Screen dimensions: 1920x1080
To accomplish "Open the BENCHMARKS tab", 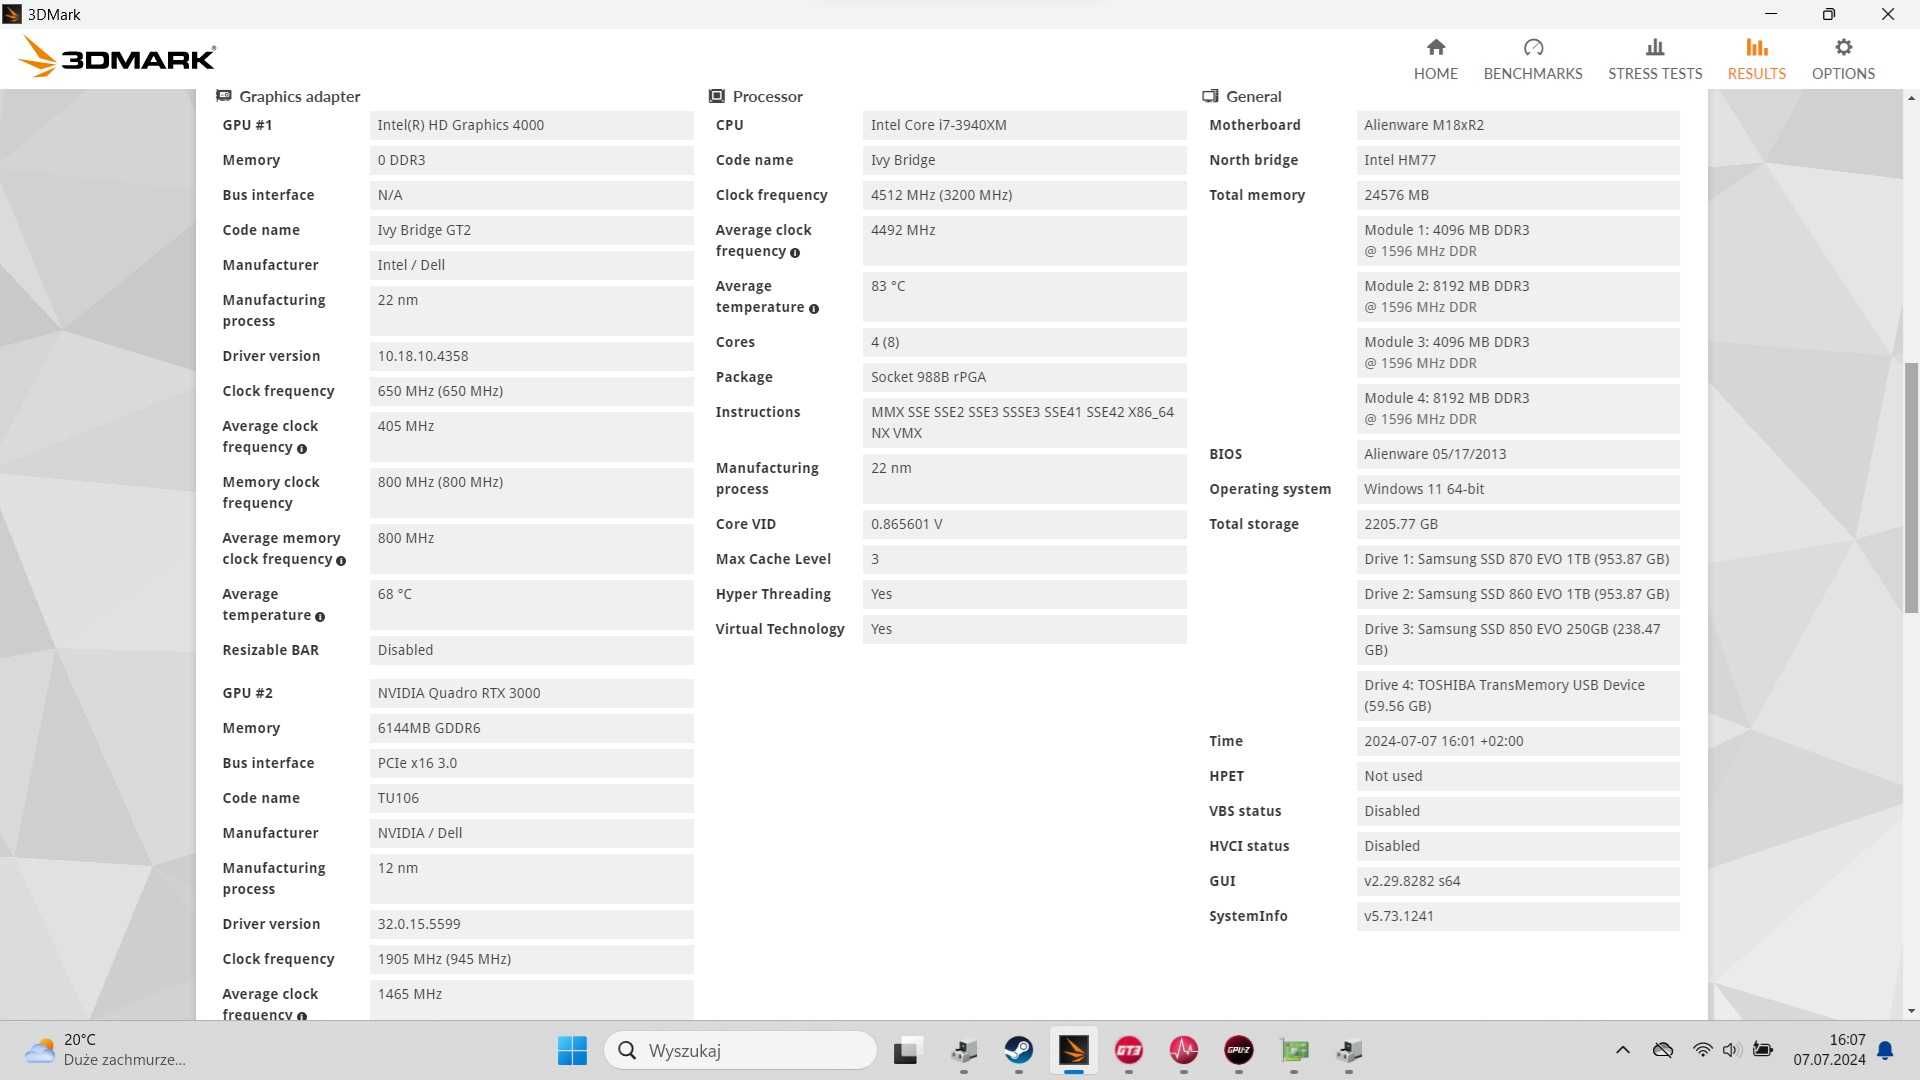I will pyautogui.click(x=1532, y=59).
